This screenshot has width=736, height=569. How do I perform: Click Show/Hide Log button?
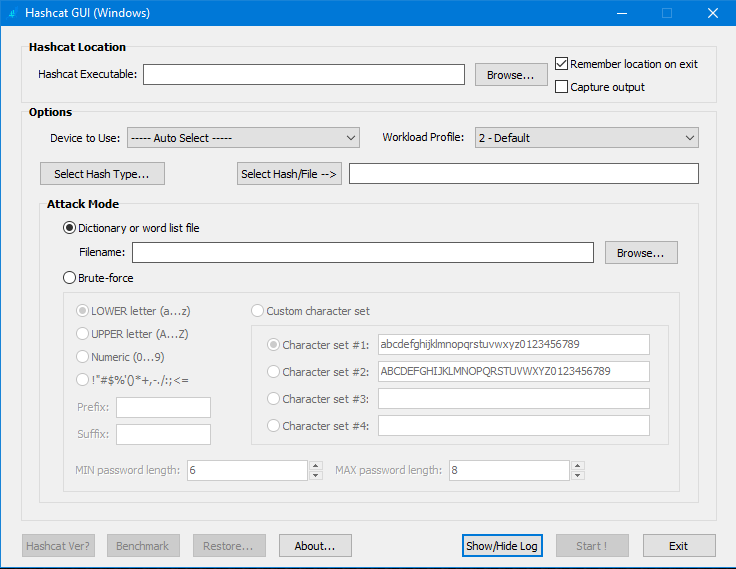click(x=502, y=546)
